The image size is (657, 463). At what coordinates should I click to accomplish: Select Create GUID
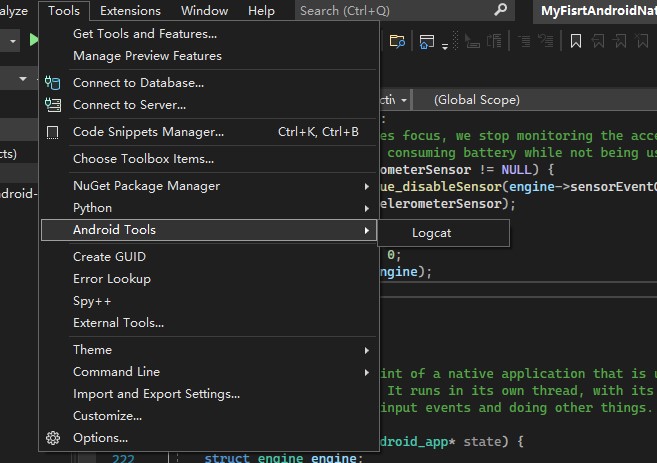(209, 257)
